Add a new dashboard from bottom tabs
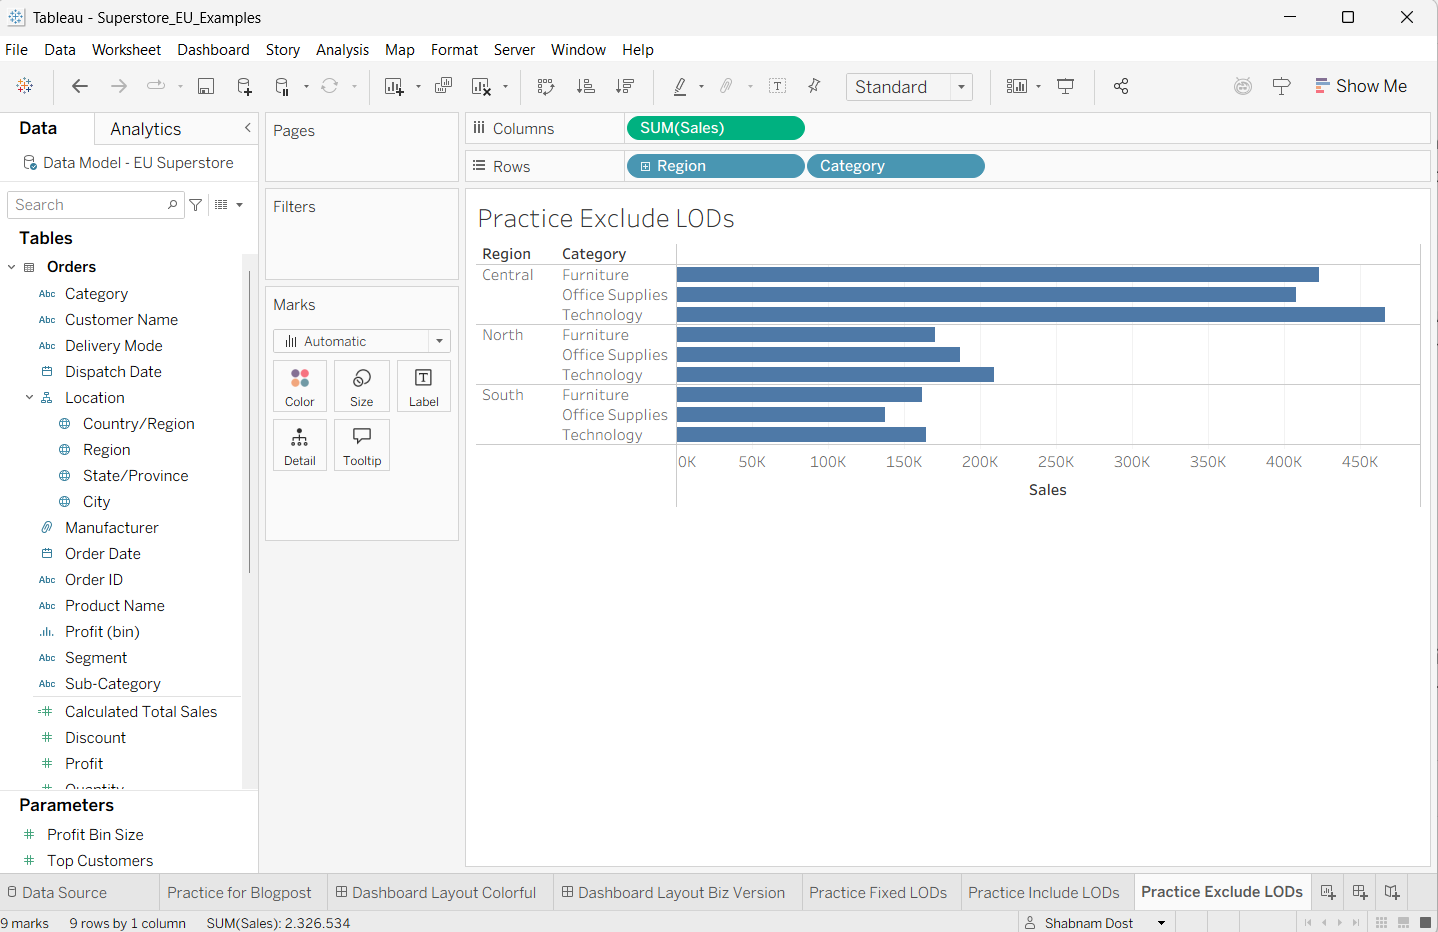The width and height of the screenshot is (1438, 932). 1360,892
